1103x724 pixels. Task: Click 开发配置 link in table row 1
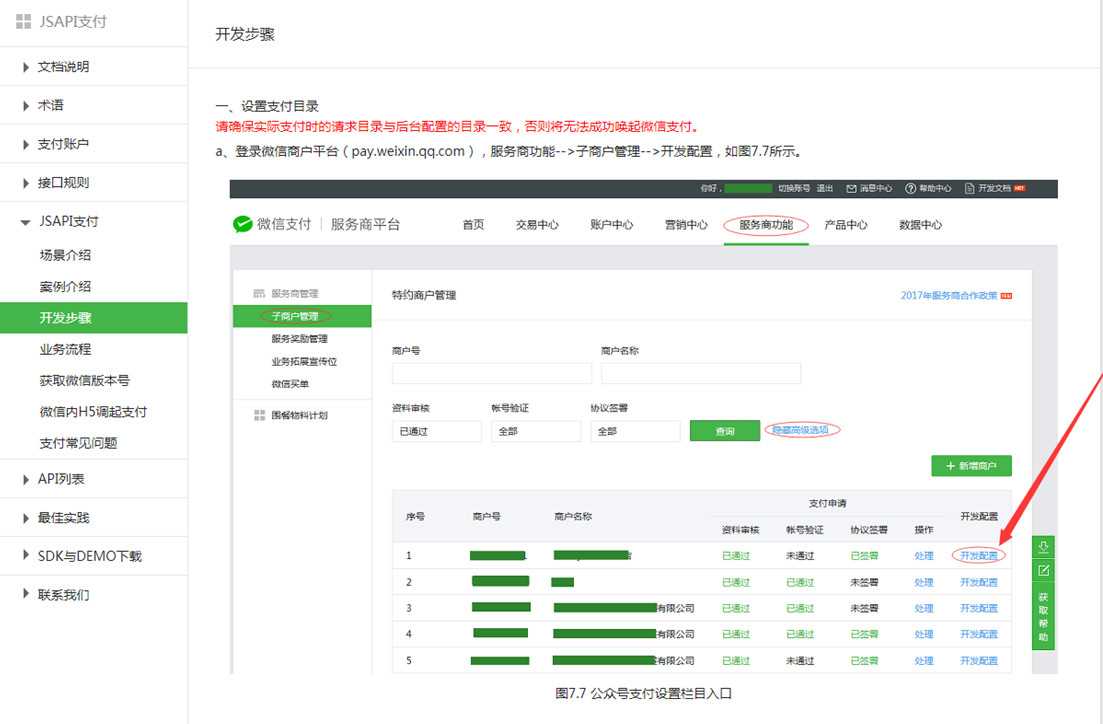coord(978,556)
